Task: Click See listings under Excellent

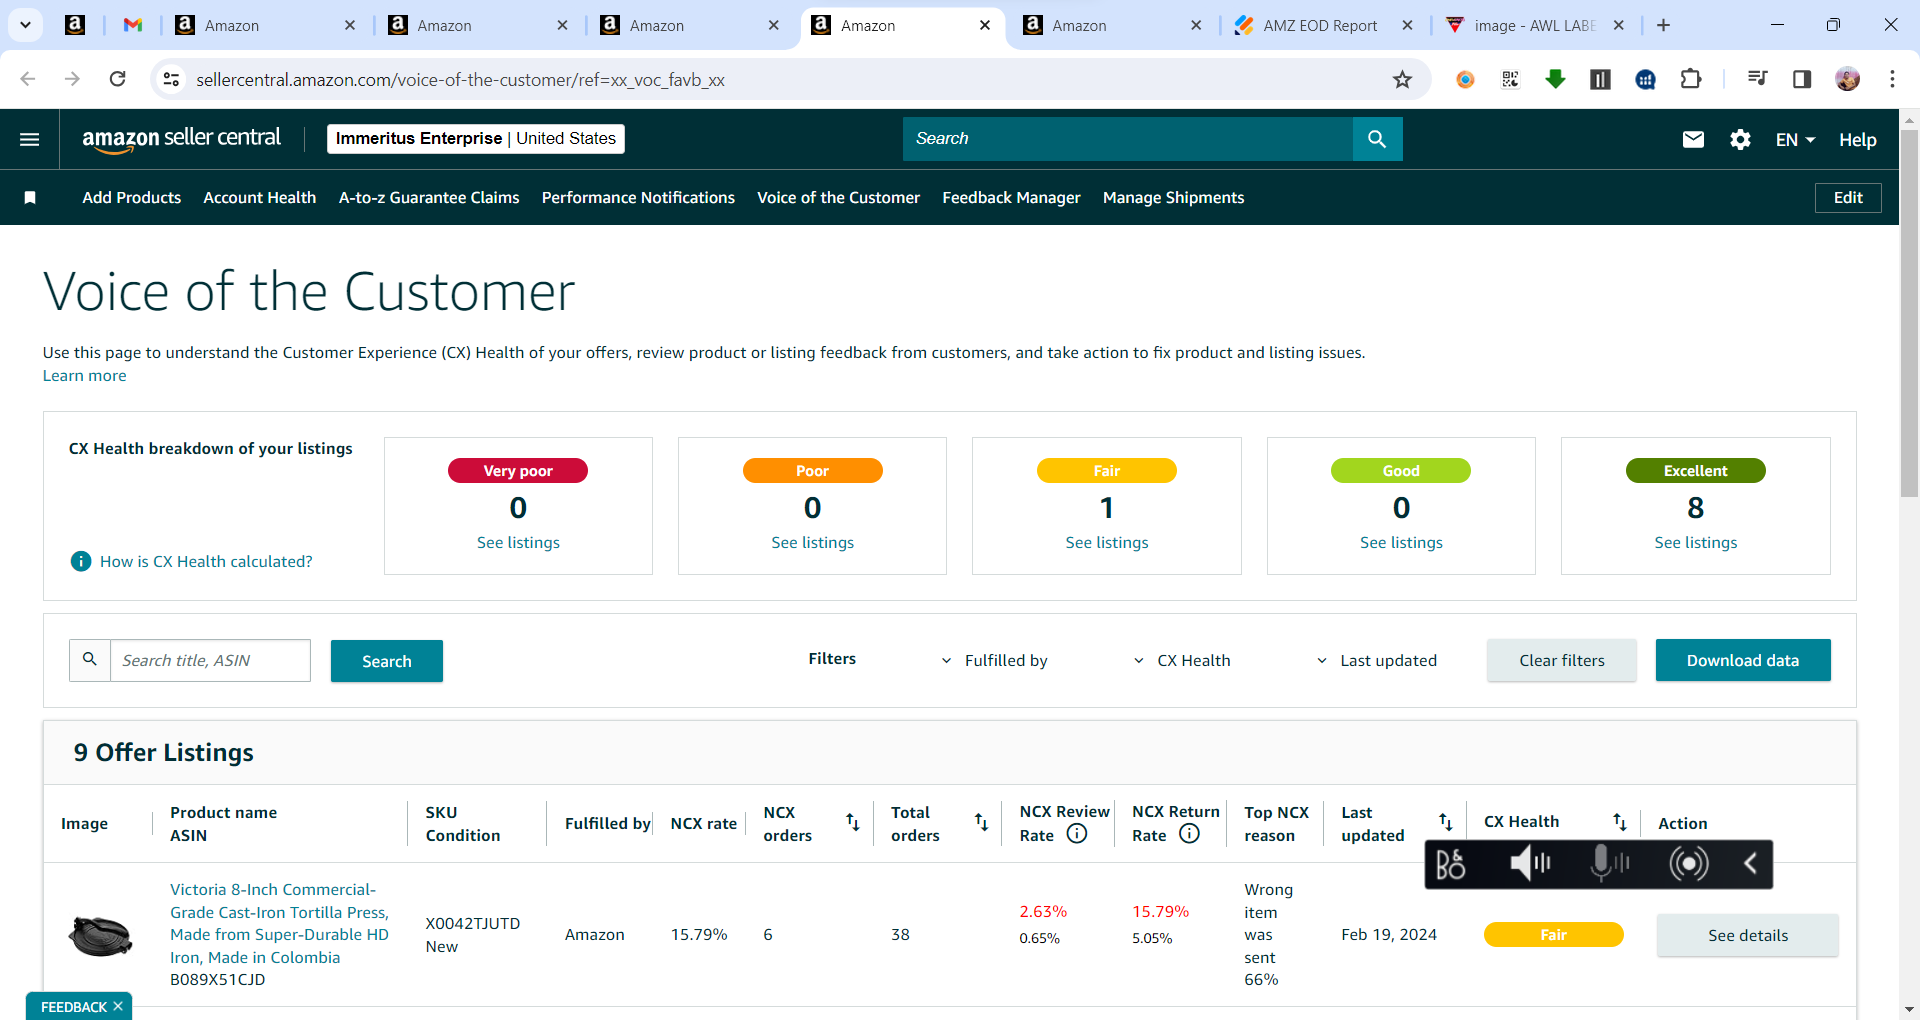Action: pyautogui.click(x=1695, y=543)
